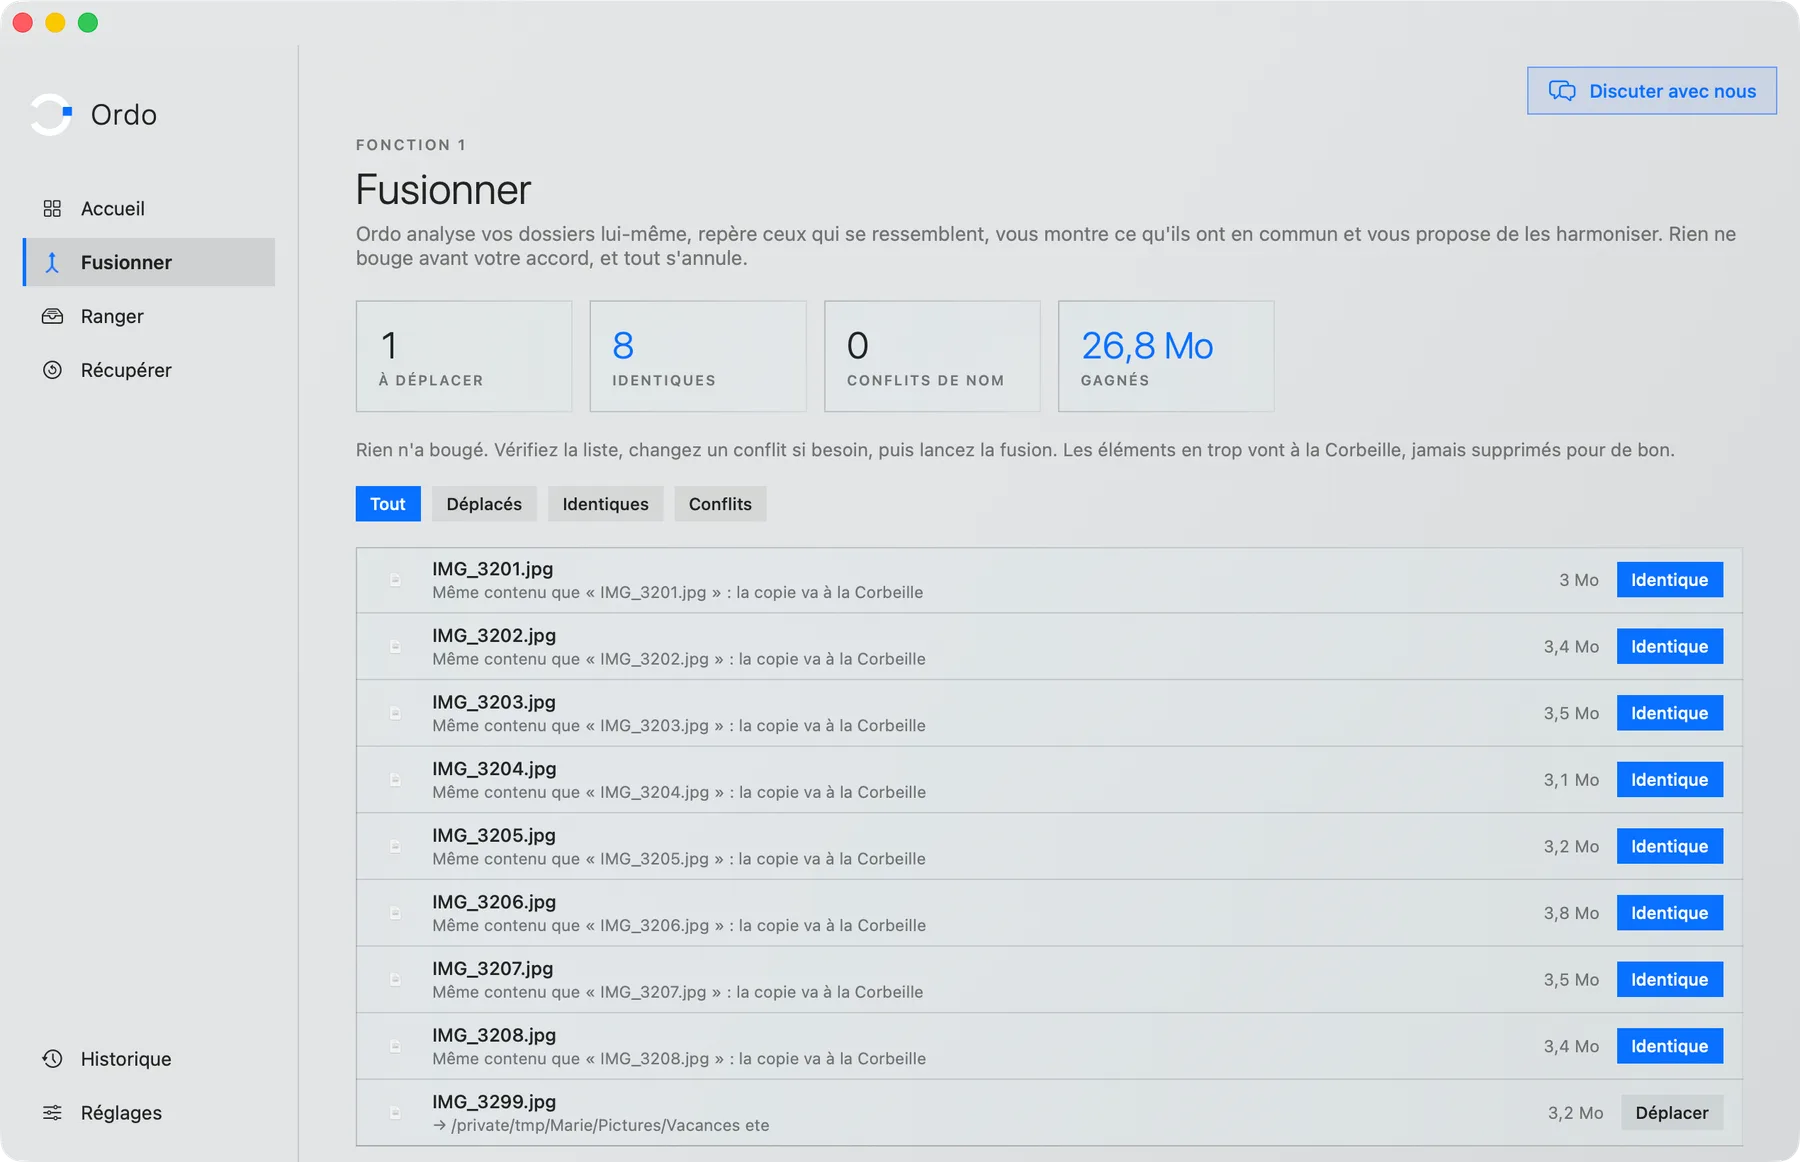
Task: Select the Identiques filter tab
Action: [x=605, y=504]
